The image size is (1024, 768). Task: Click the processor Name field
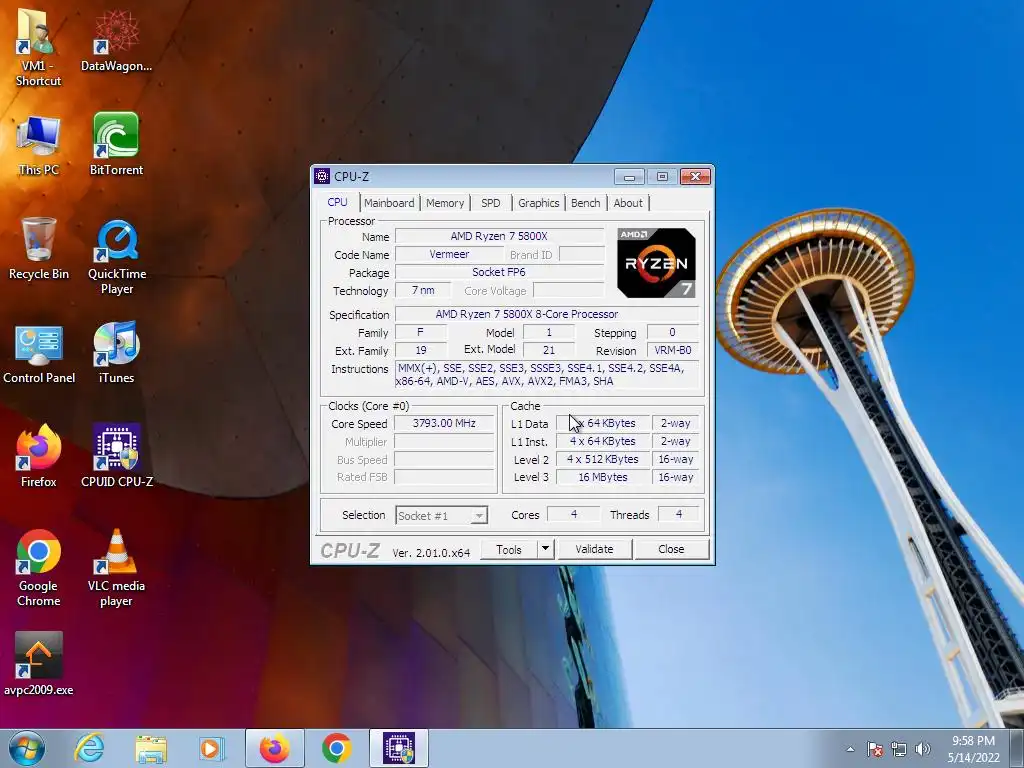click(x=499, y=236)
